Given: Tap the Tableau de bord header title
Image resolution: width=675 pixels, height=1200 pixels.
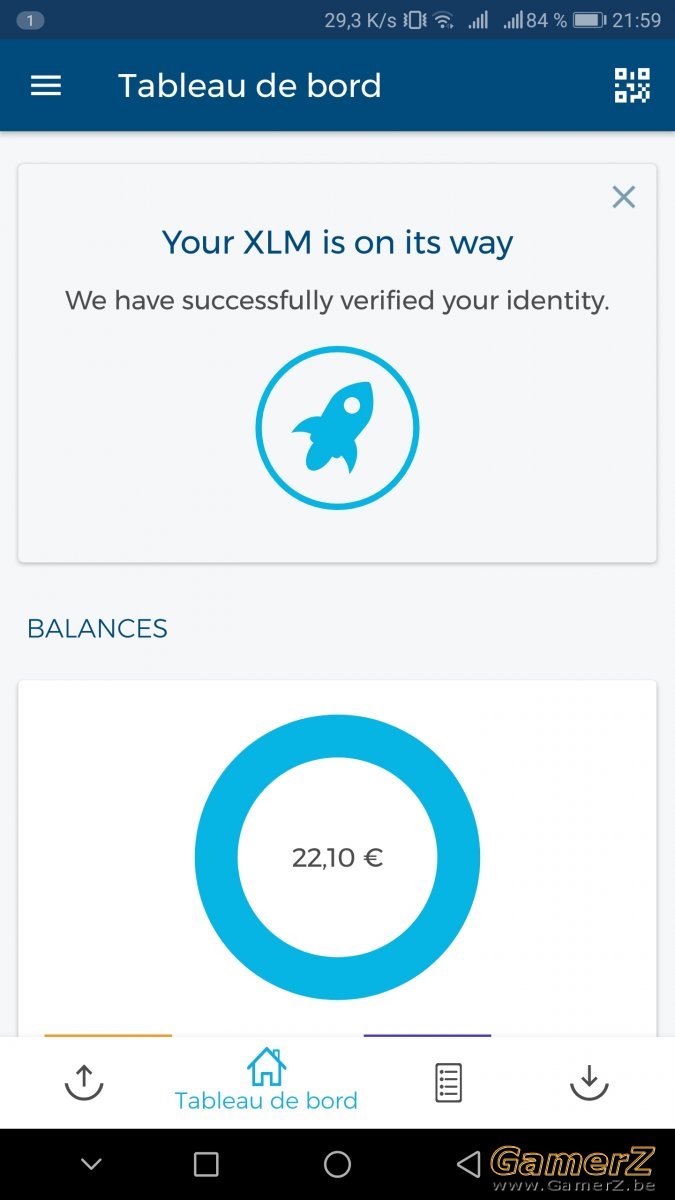Looking at the screenshot, I should [x=250, y=86].
